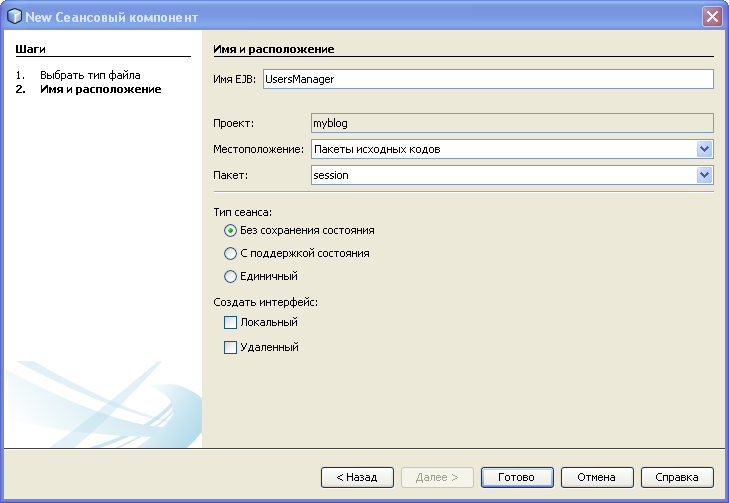Click step 2 Имя и расположение in steps list
The image size is (729, 503).
tap(100, 89)
